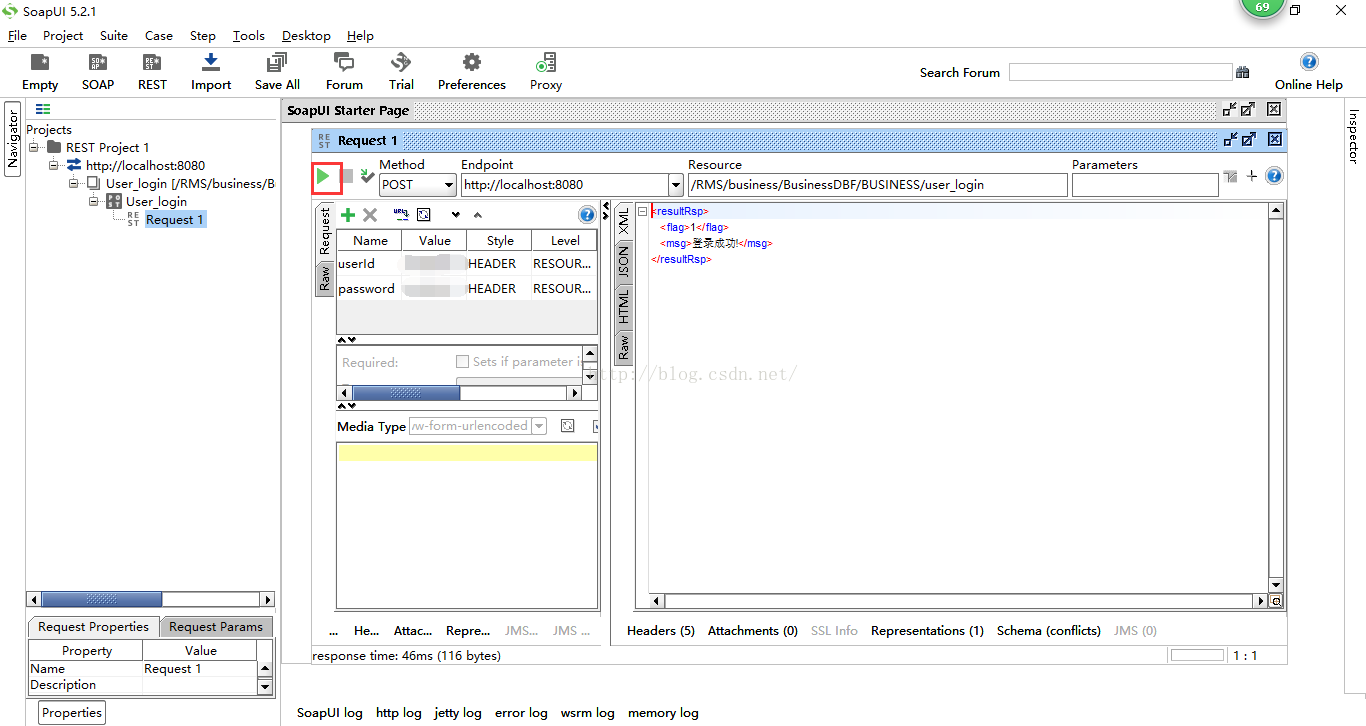Image resolution: width=1366 pixels, height=726 pixels.
Task: Open the http log tab
Action: 399,713
